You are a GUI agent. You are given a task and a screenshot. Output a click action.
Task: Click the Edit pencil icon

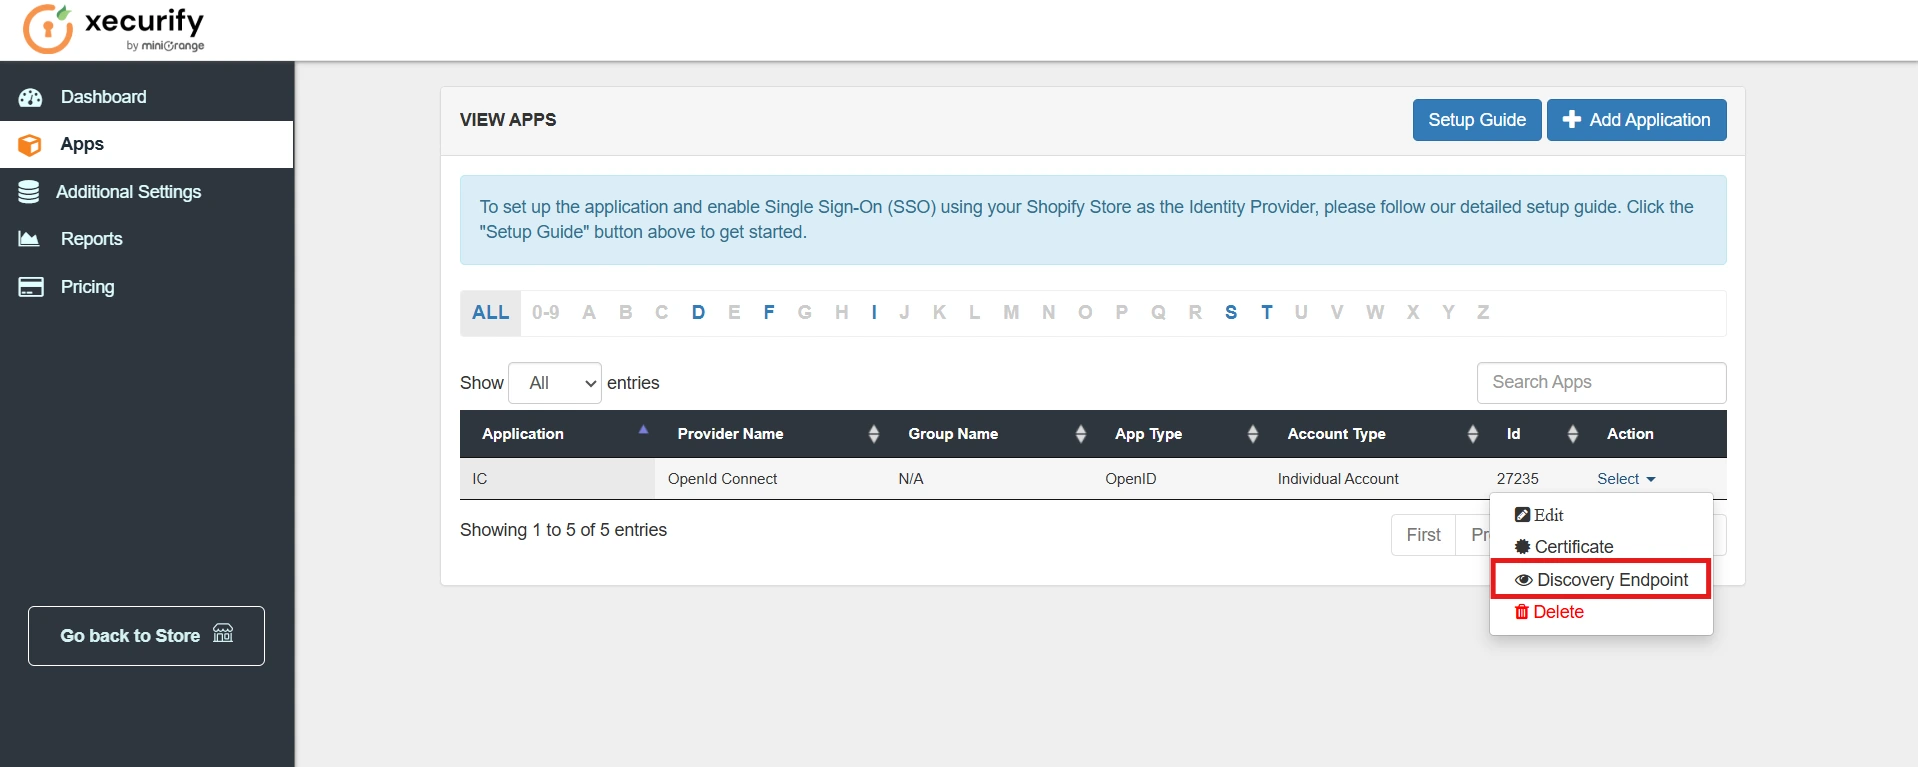(1522, 515)
